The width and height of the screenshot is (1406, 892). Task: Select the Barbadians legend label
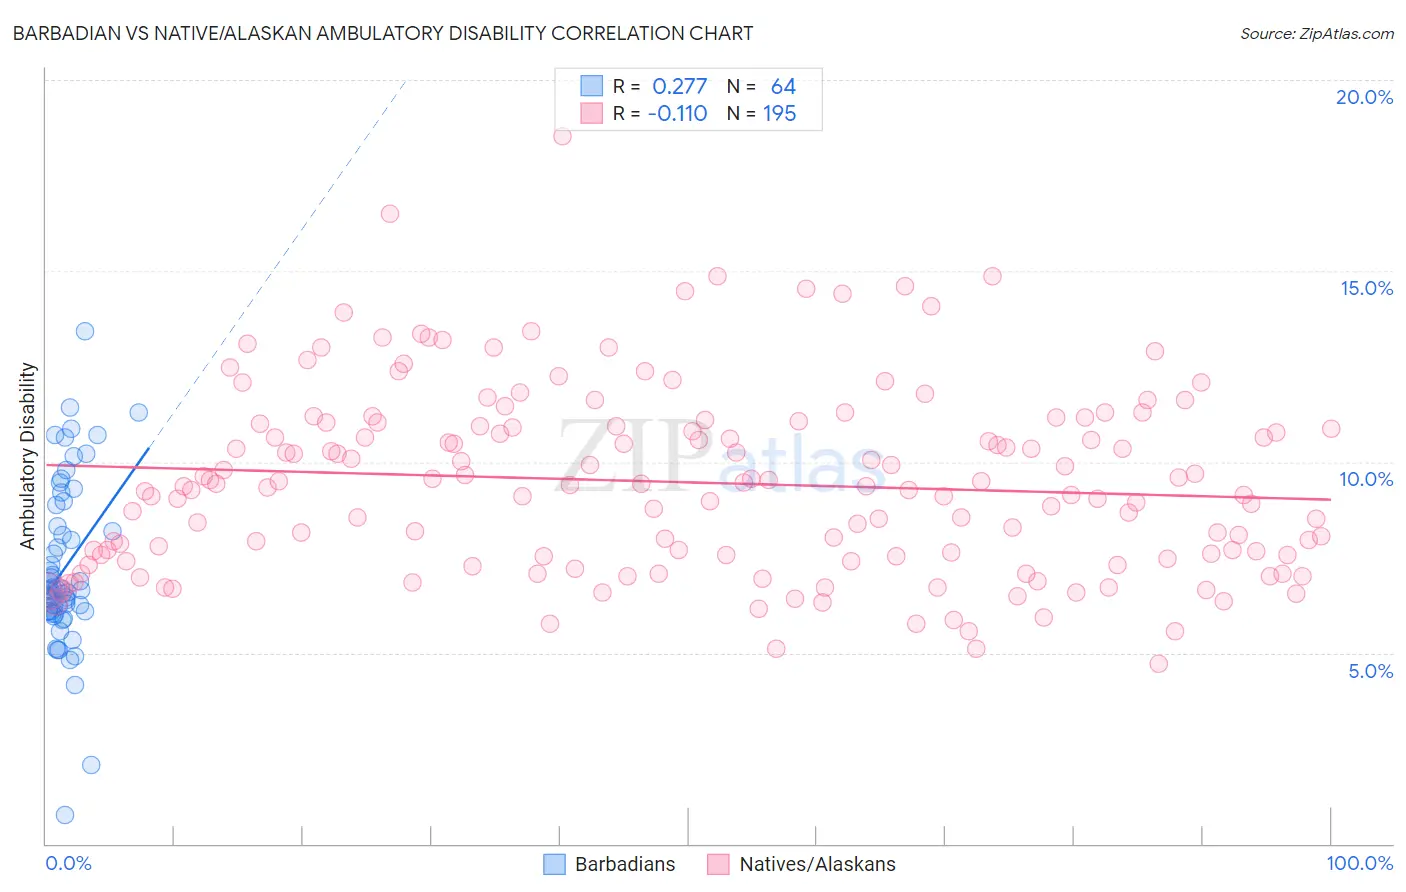(625, 864)
